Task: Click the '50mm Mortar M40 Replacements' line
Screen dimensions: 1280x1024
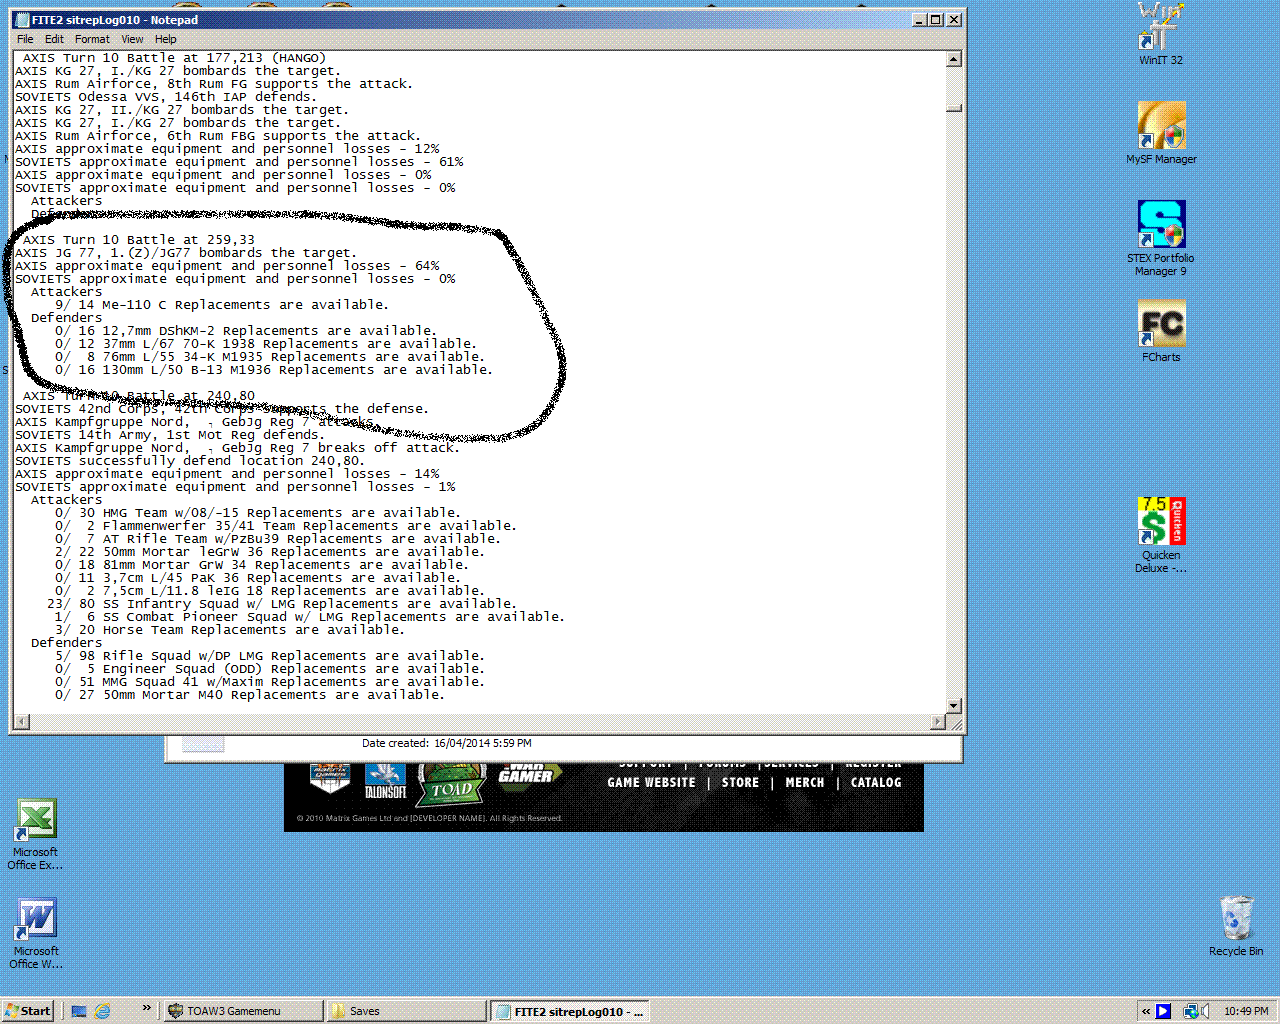Action: [249, 695]
